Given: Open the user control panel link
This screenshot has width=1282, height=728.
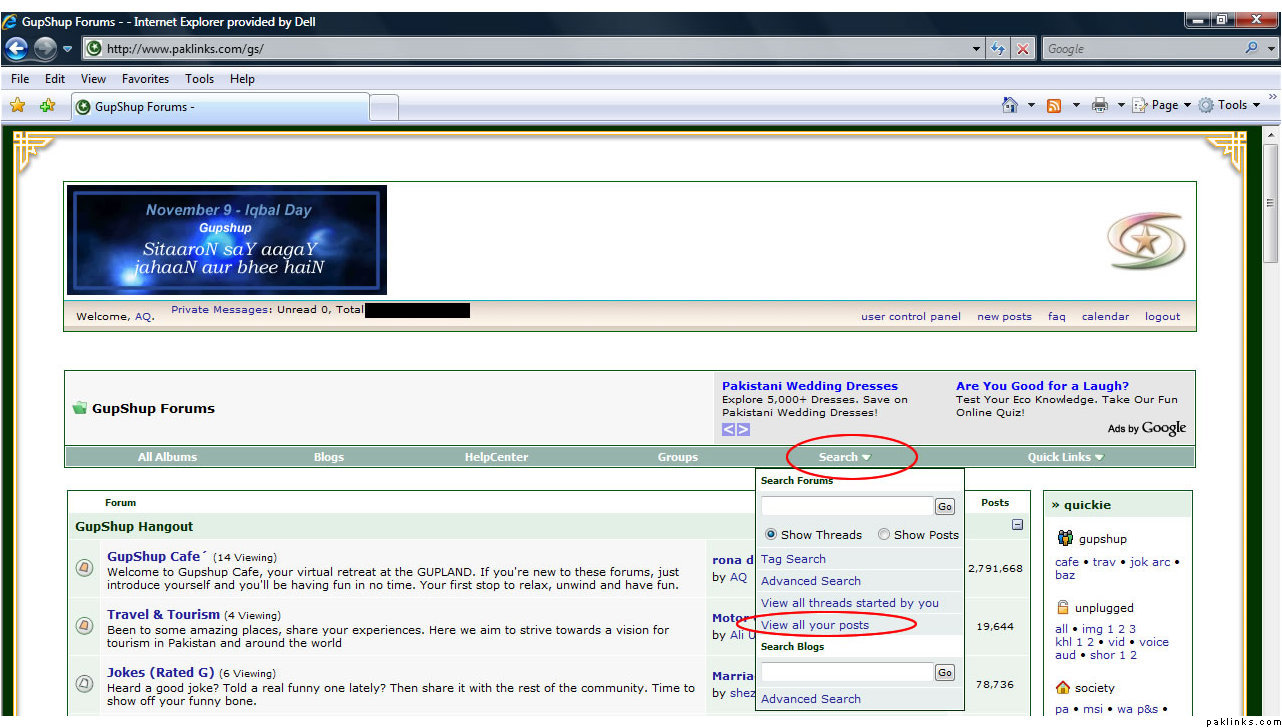Looking at the screenshot, I should click(x=910, y=317).
